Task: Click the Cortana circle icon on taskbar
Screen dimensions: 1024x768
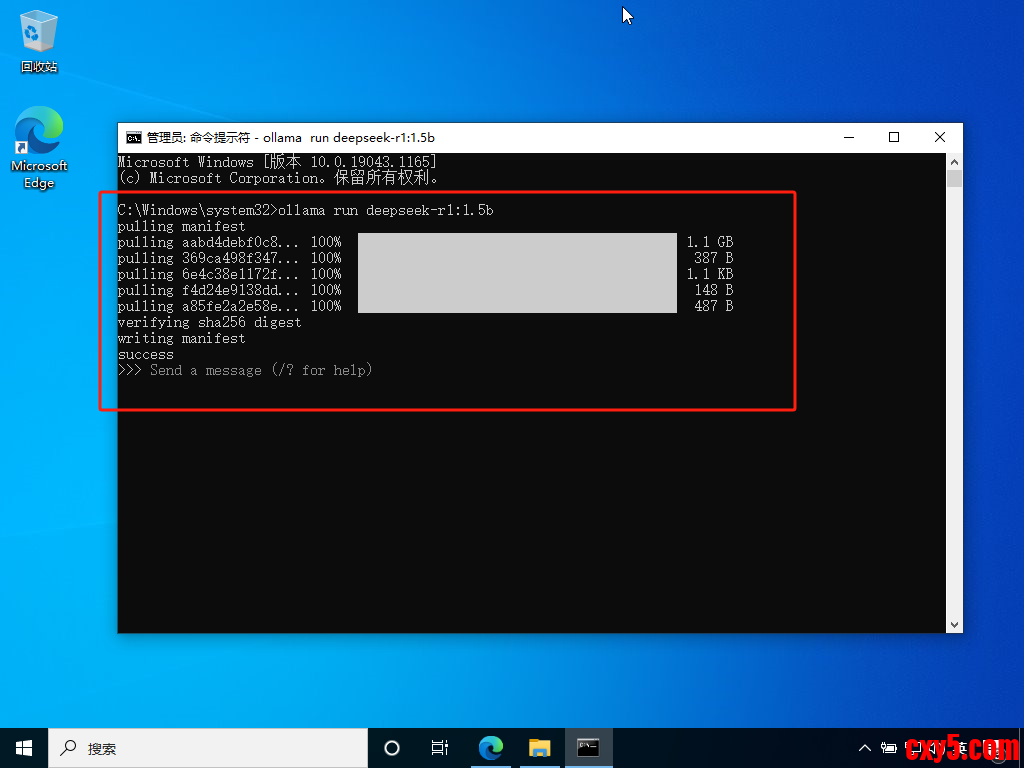Action: tap(392, 747)
